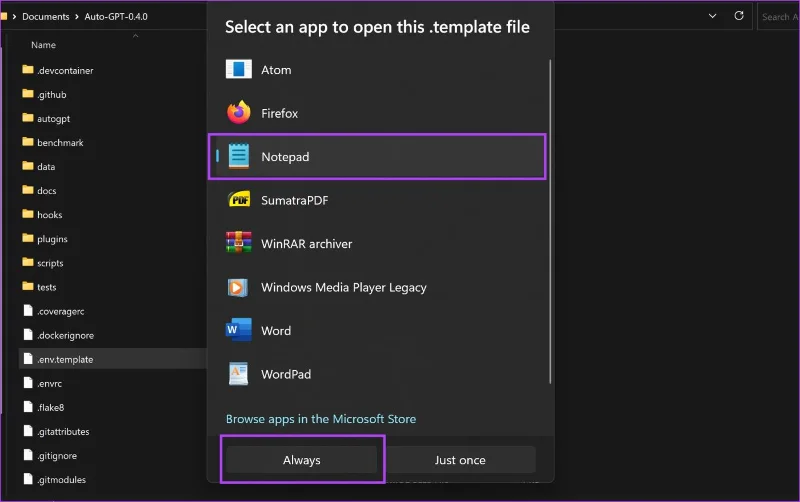Select Notepad to open the file
Screen dimensions: 800x502
pos(378,157)
